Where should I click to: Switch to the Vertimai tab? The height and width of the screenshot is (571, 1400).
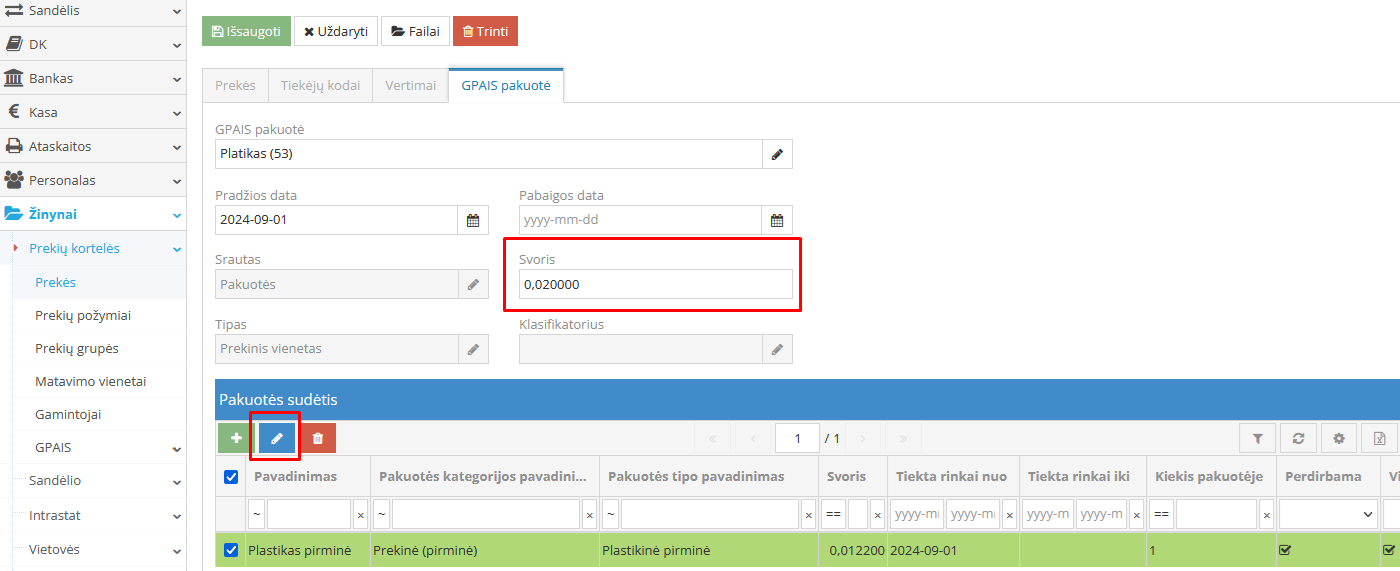point(411,85)
